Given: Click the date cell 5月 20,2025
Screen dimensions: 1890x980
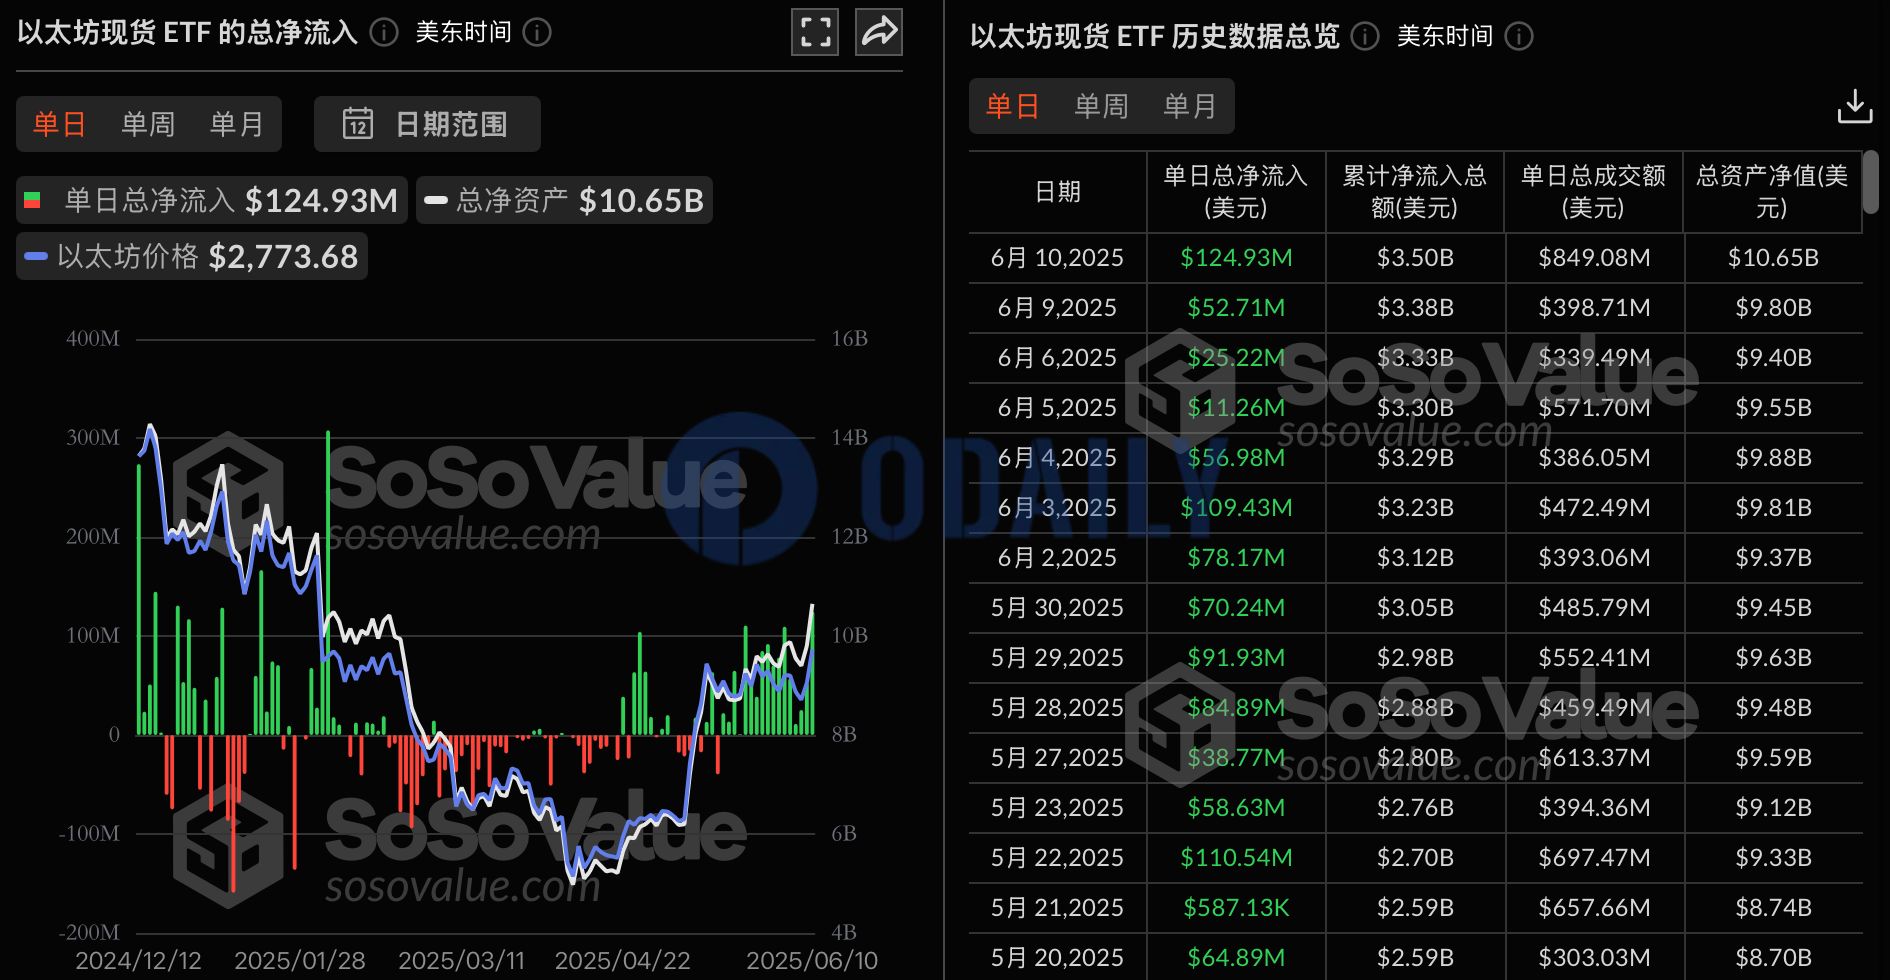Looking at the screenshot, I should 1058,958.
